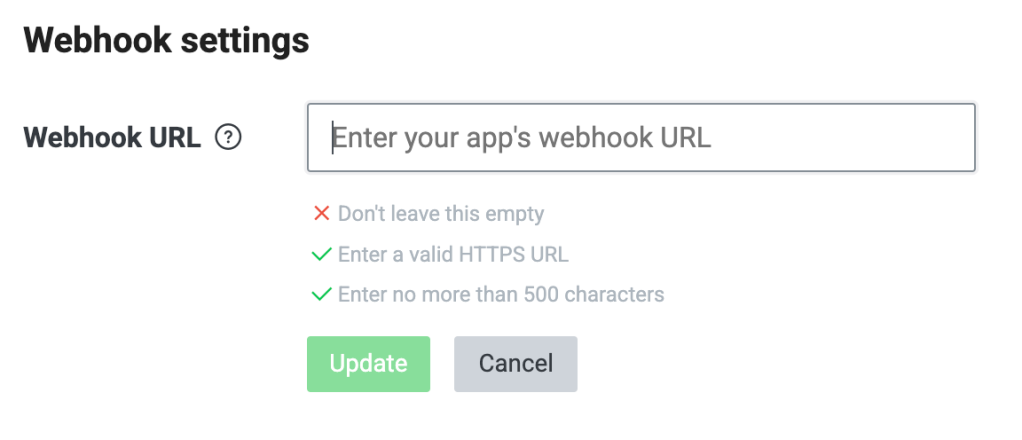This screenshot has width=1022, height=440.
Task: Focus the Webhook URL input field
Action: click(x=641, y=138)
